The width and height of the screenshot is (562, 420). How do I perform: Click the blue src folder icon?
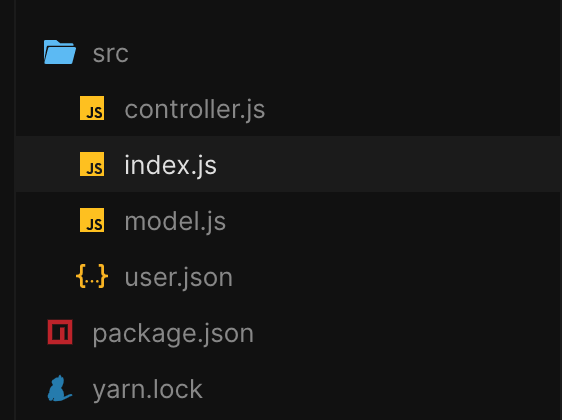click(x=60, y=52)
